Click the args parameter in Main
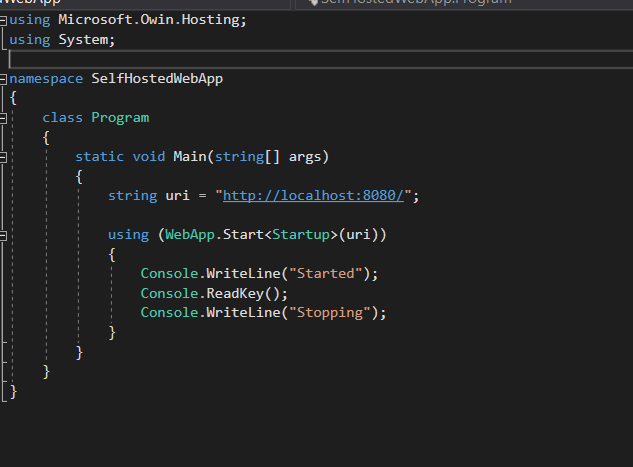 tap(307, 157)
